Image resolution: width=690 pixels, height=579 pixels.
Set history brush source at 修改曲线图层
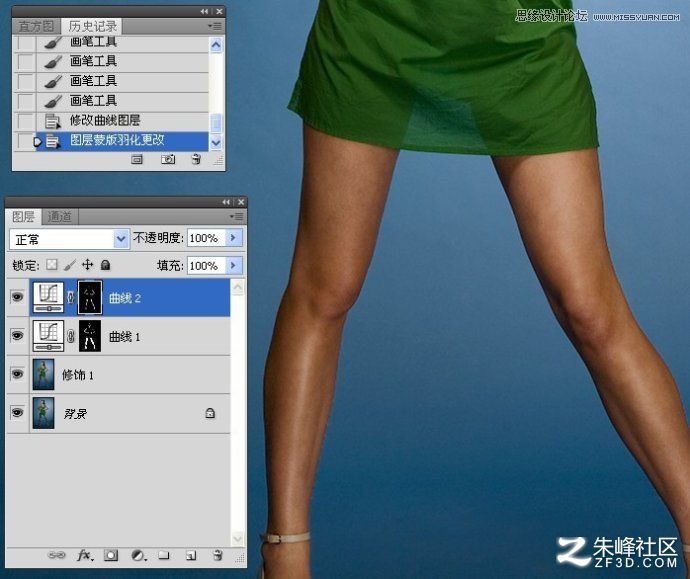point(25,121)
